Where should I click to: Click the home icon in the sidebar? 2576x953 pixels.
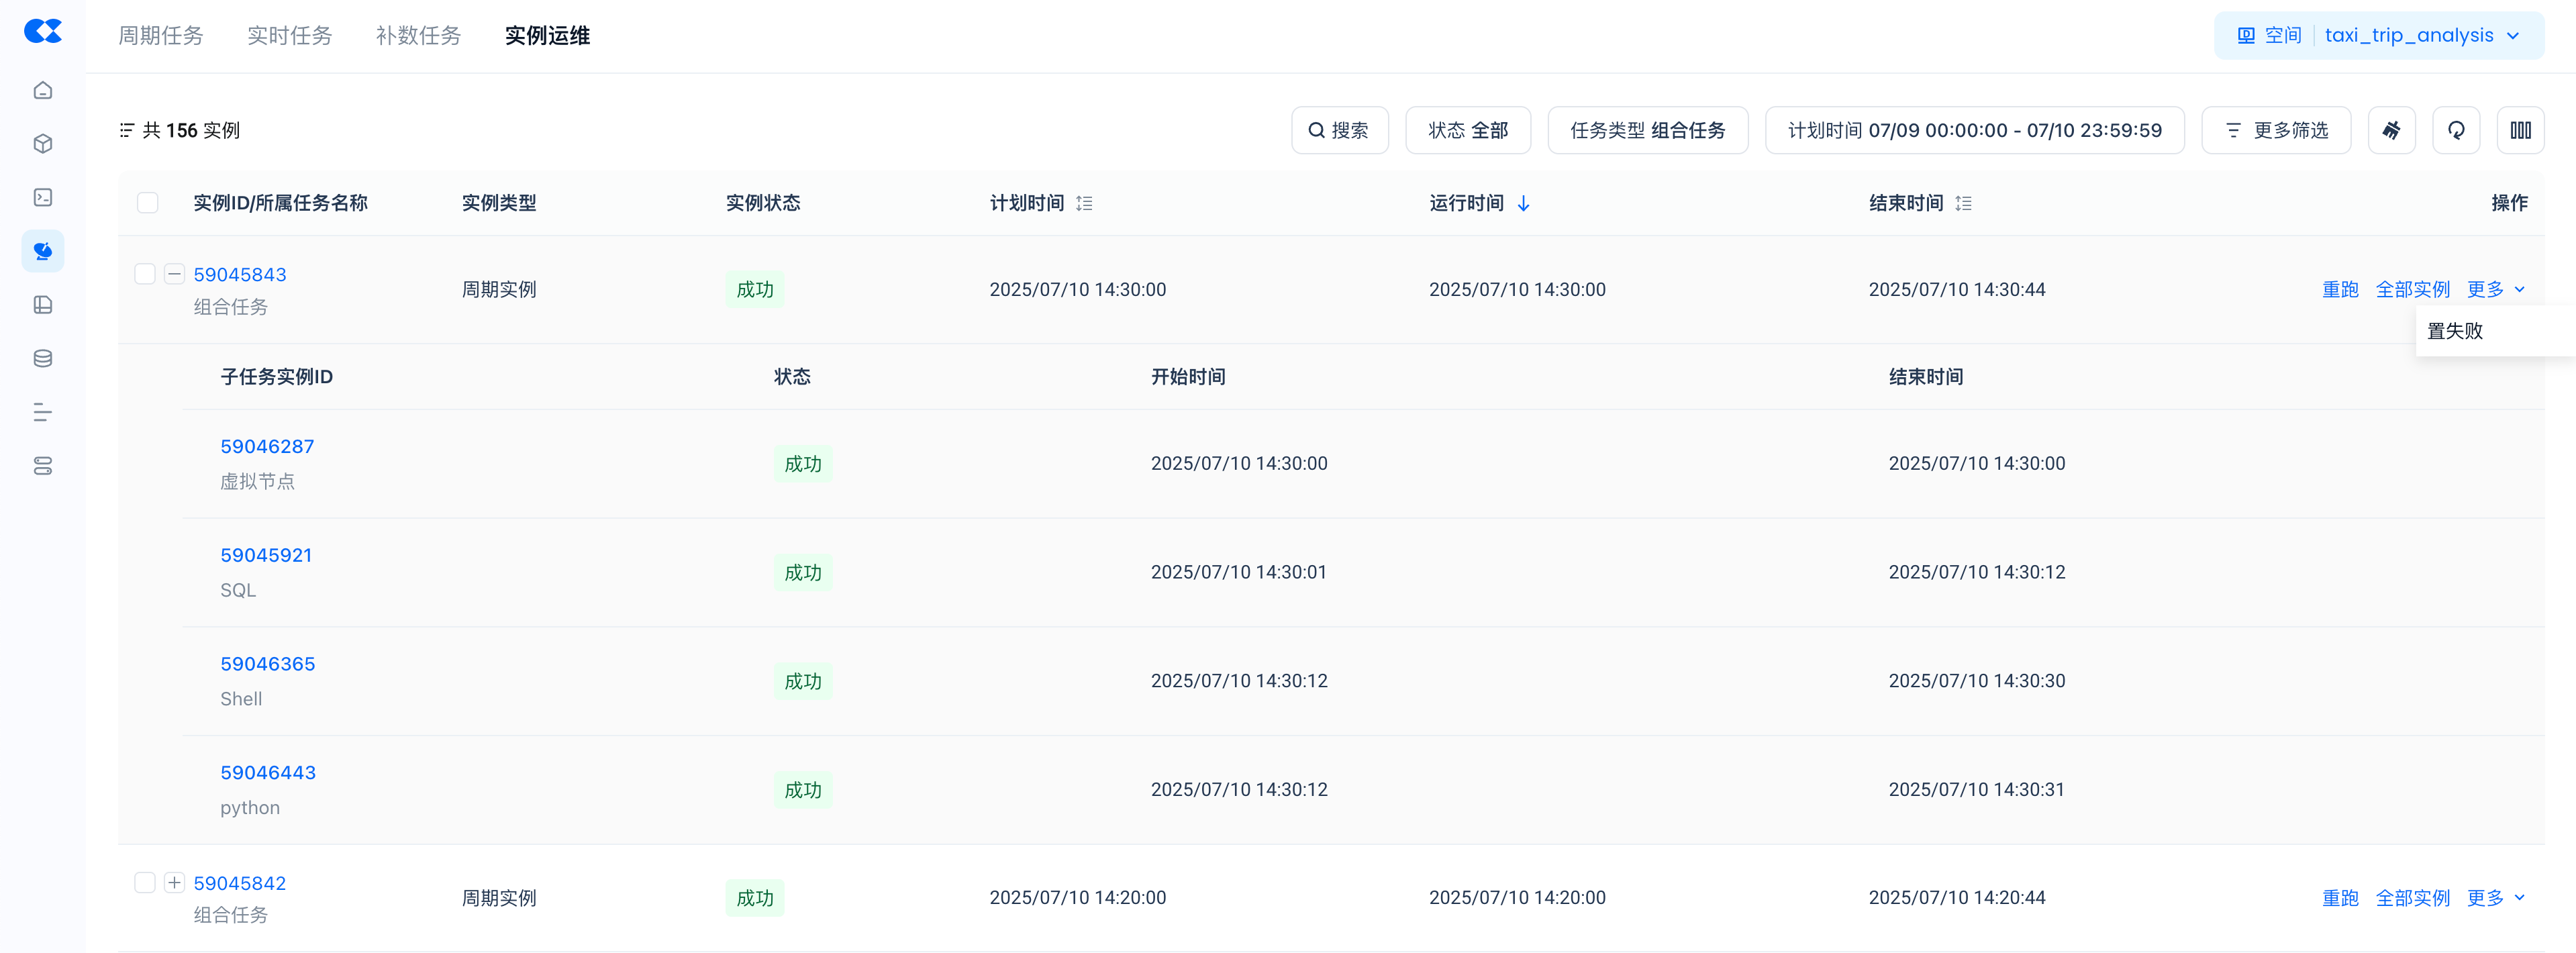pyautogui.click(x=43, y=90)
